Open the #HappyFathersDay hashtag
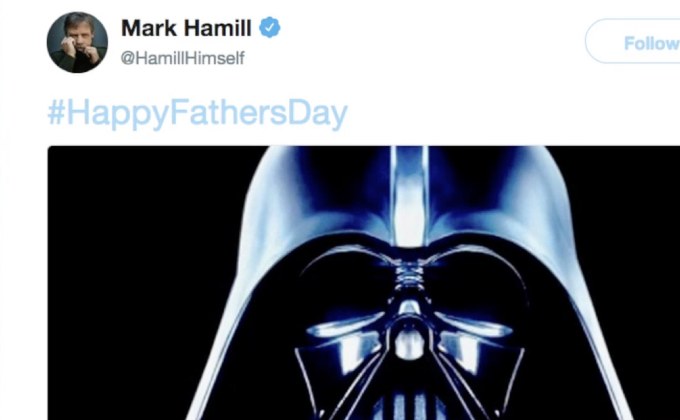Screen dimensions: 680x420 coord(198,113)
